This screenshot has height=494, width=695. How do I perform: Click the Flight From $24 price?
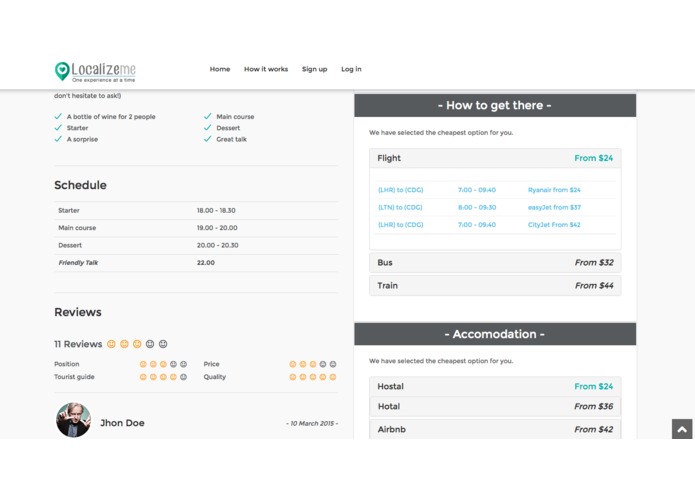tap(593, 158)
